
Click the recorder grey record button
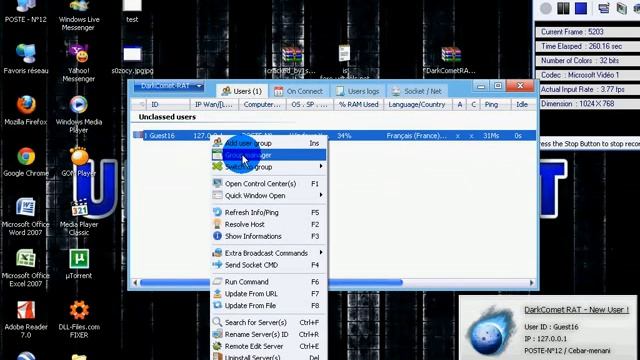[546, 8]
